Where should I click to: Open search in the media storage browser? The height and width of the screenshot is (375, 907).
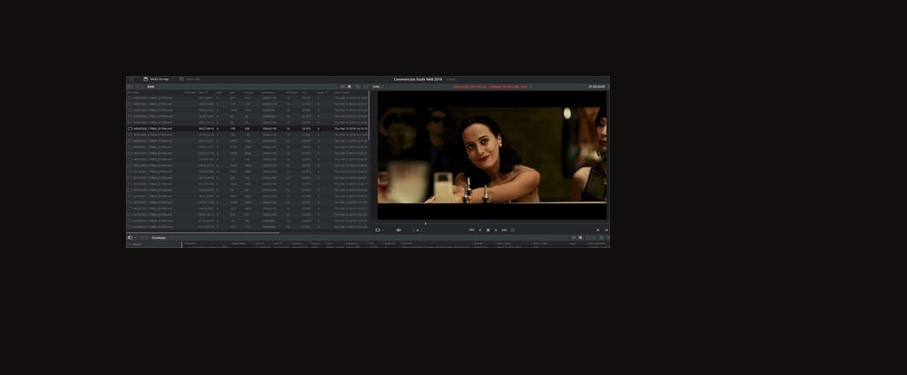tap(357, 87)
